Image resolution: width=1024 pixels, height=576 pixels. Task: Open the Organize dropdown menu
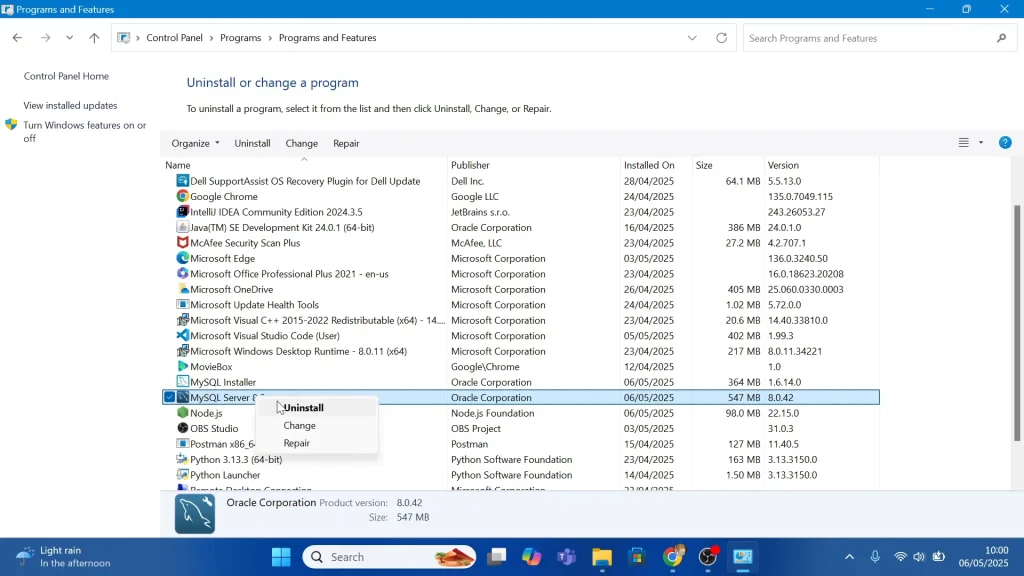[x=195, y=143]
